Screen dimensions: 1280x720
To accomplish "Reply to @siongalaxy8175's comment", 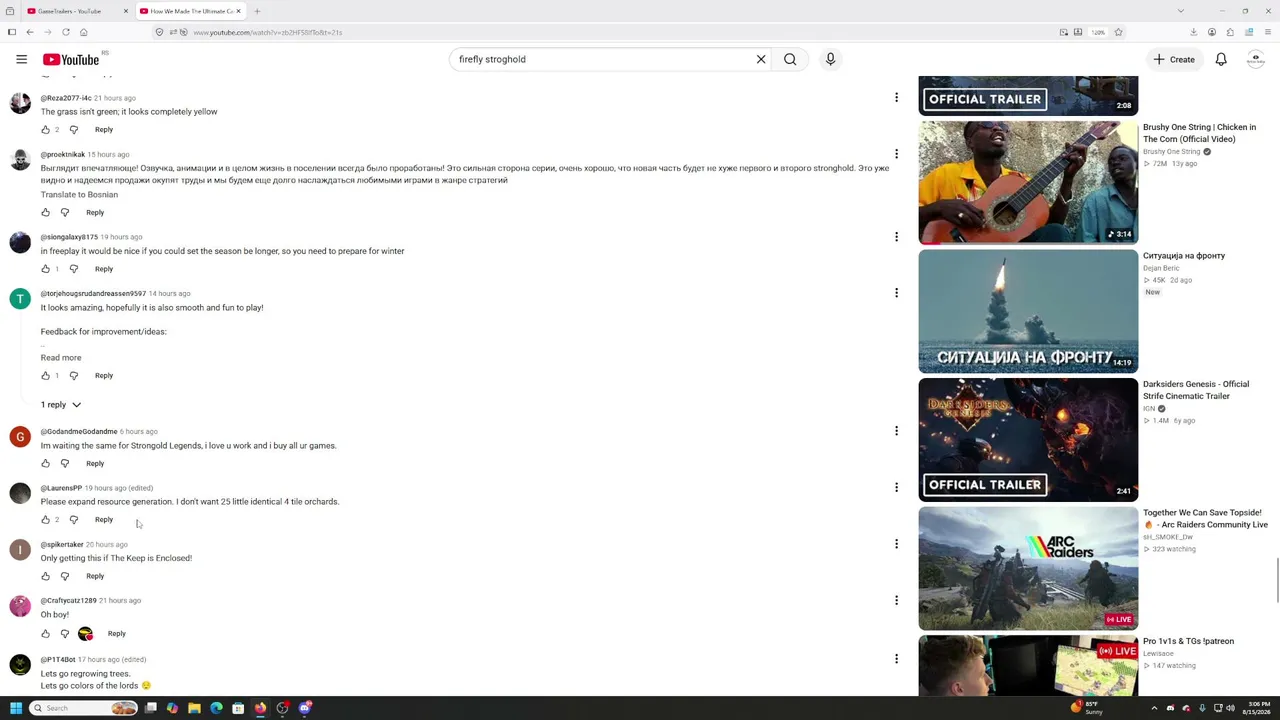I will click(x=104, y=269).
